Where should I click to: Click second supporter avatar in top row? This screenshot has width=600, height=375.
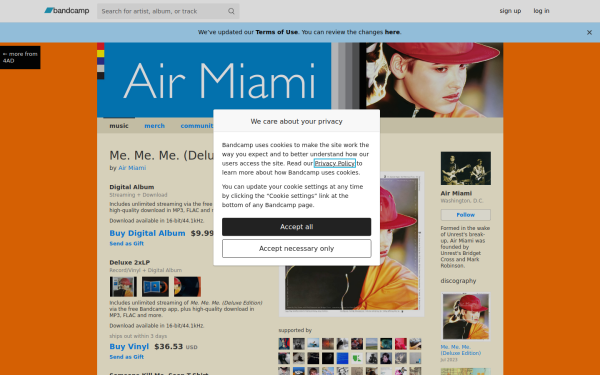(298, 344)
